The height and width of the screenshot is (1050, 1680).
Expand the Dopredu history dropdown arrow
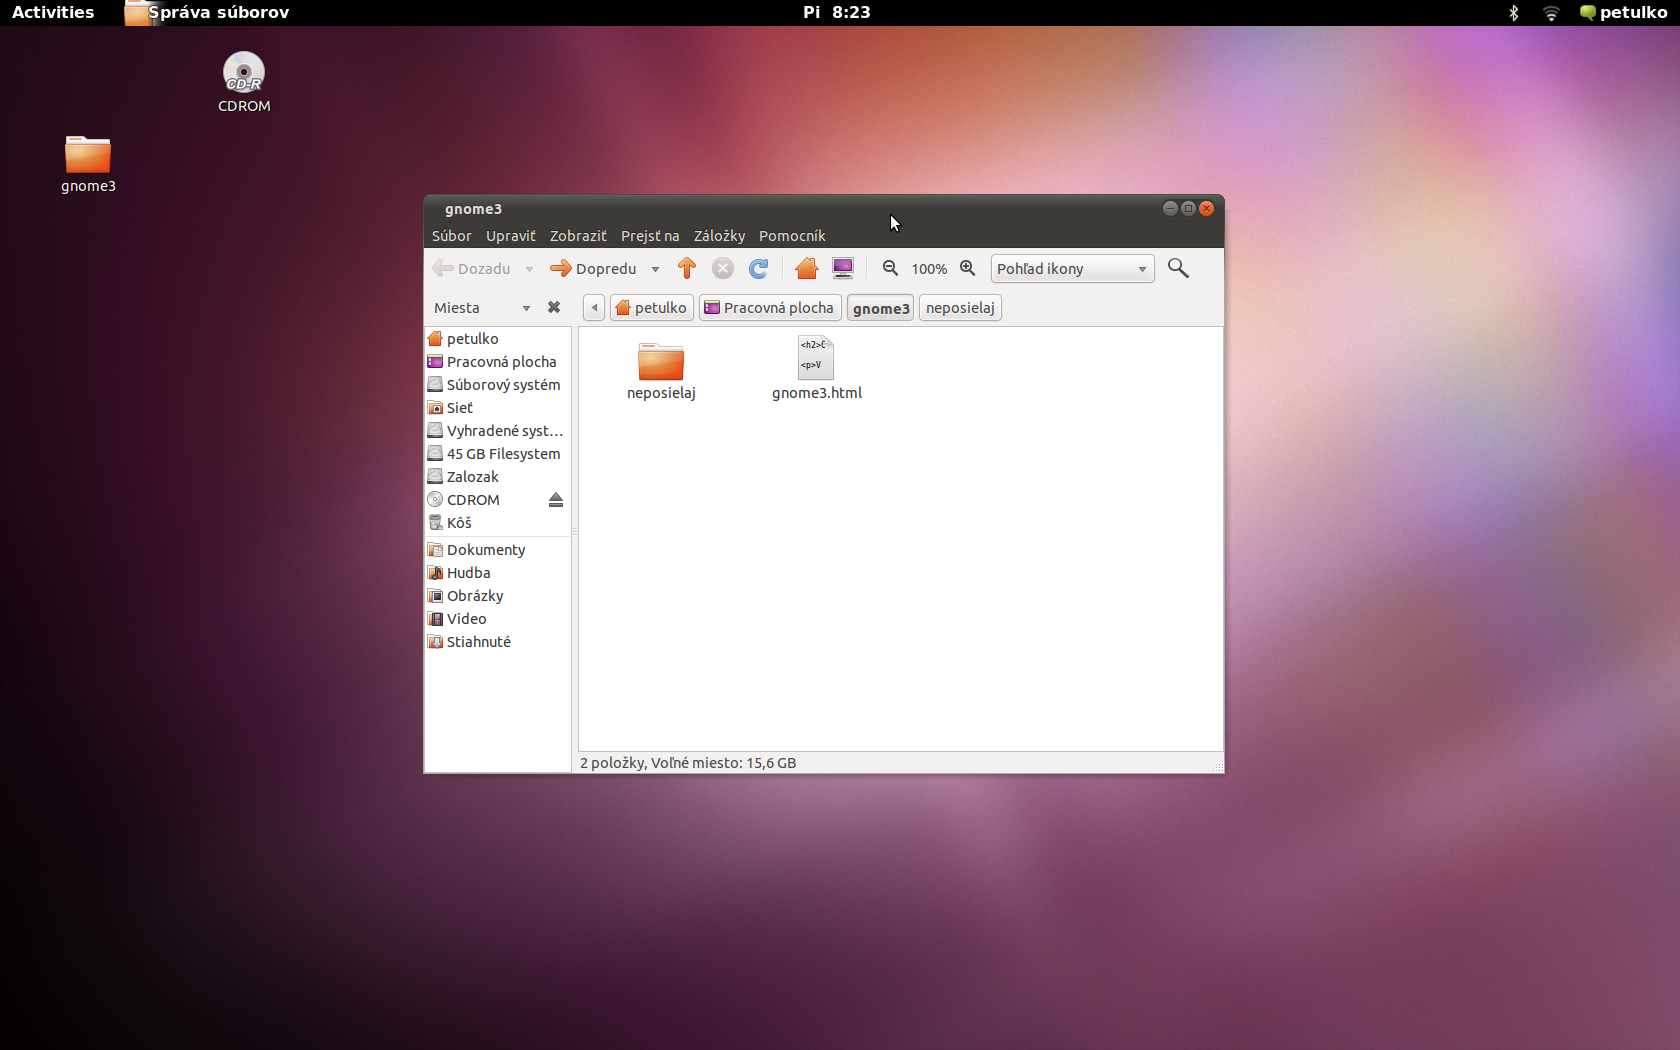pos(655,269)
